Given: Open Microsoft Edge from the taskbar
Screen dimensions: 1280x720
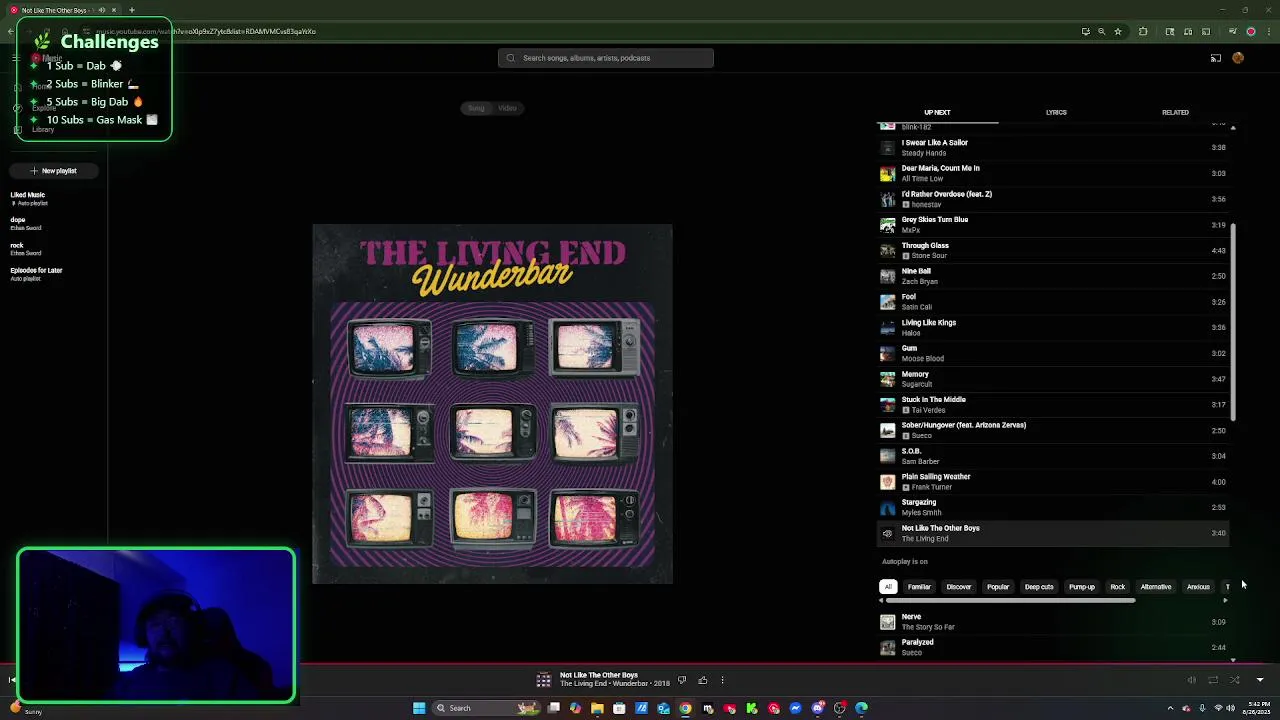Looking at the screenshot, I should pos(861,708).
